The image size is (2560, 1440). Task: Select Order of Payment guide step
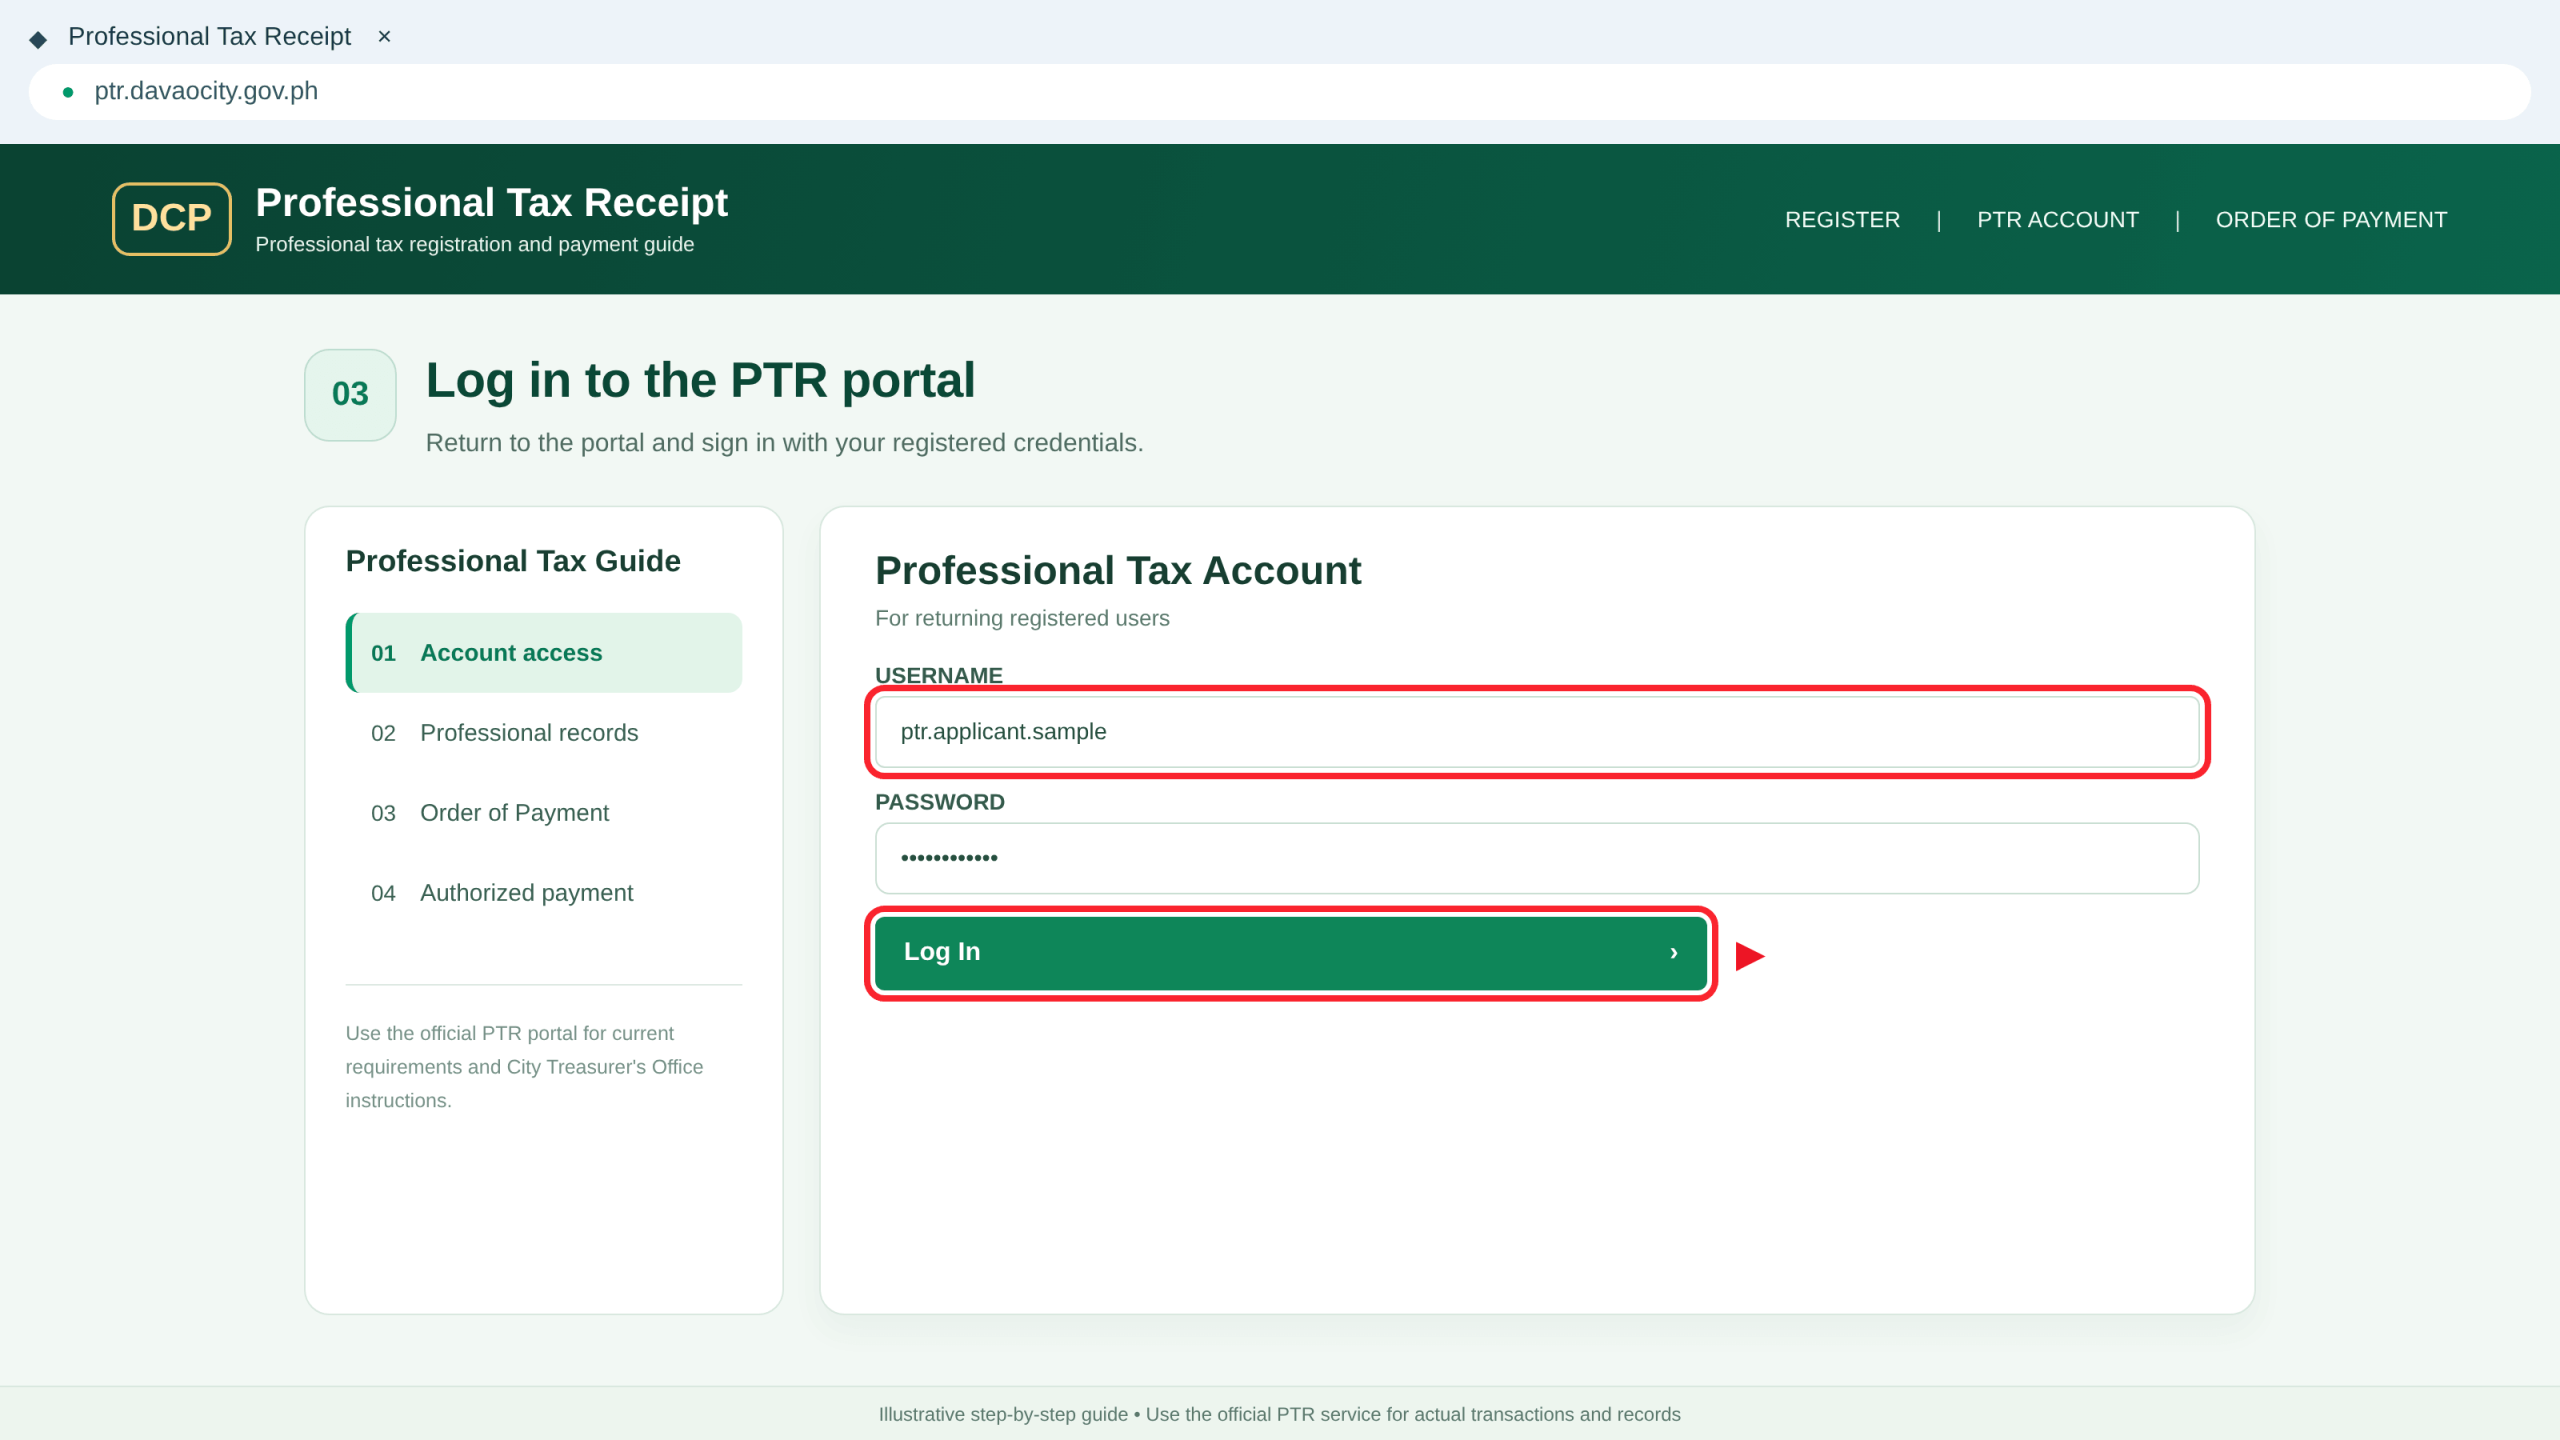(544, 813)
